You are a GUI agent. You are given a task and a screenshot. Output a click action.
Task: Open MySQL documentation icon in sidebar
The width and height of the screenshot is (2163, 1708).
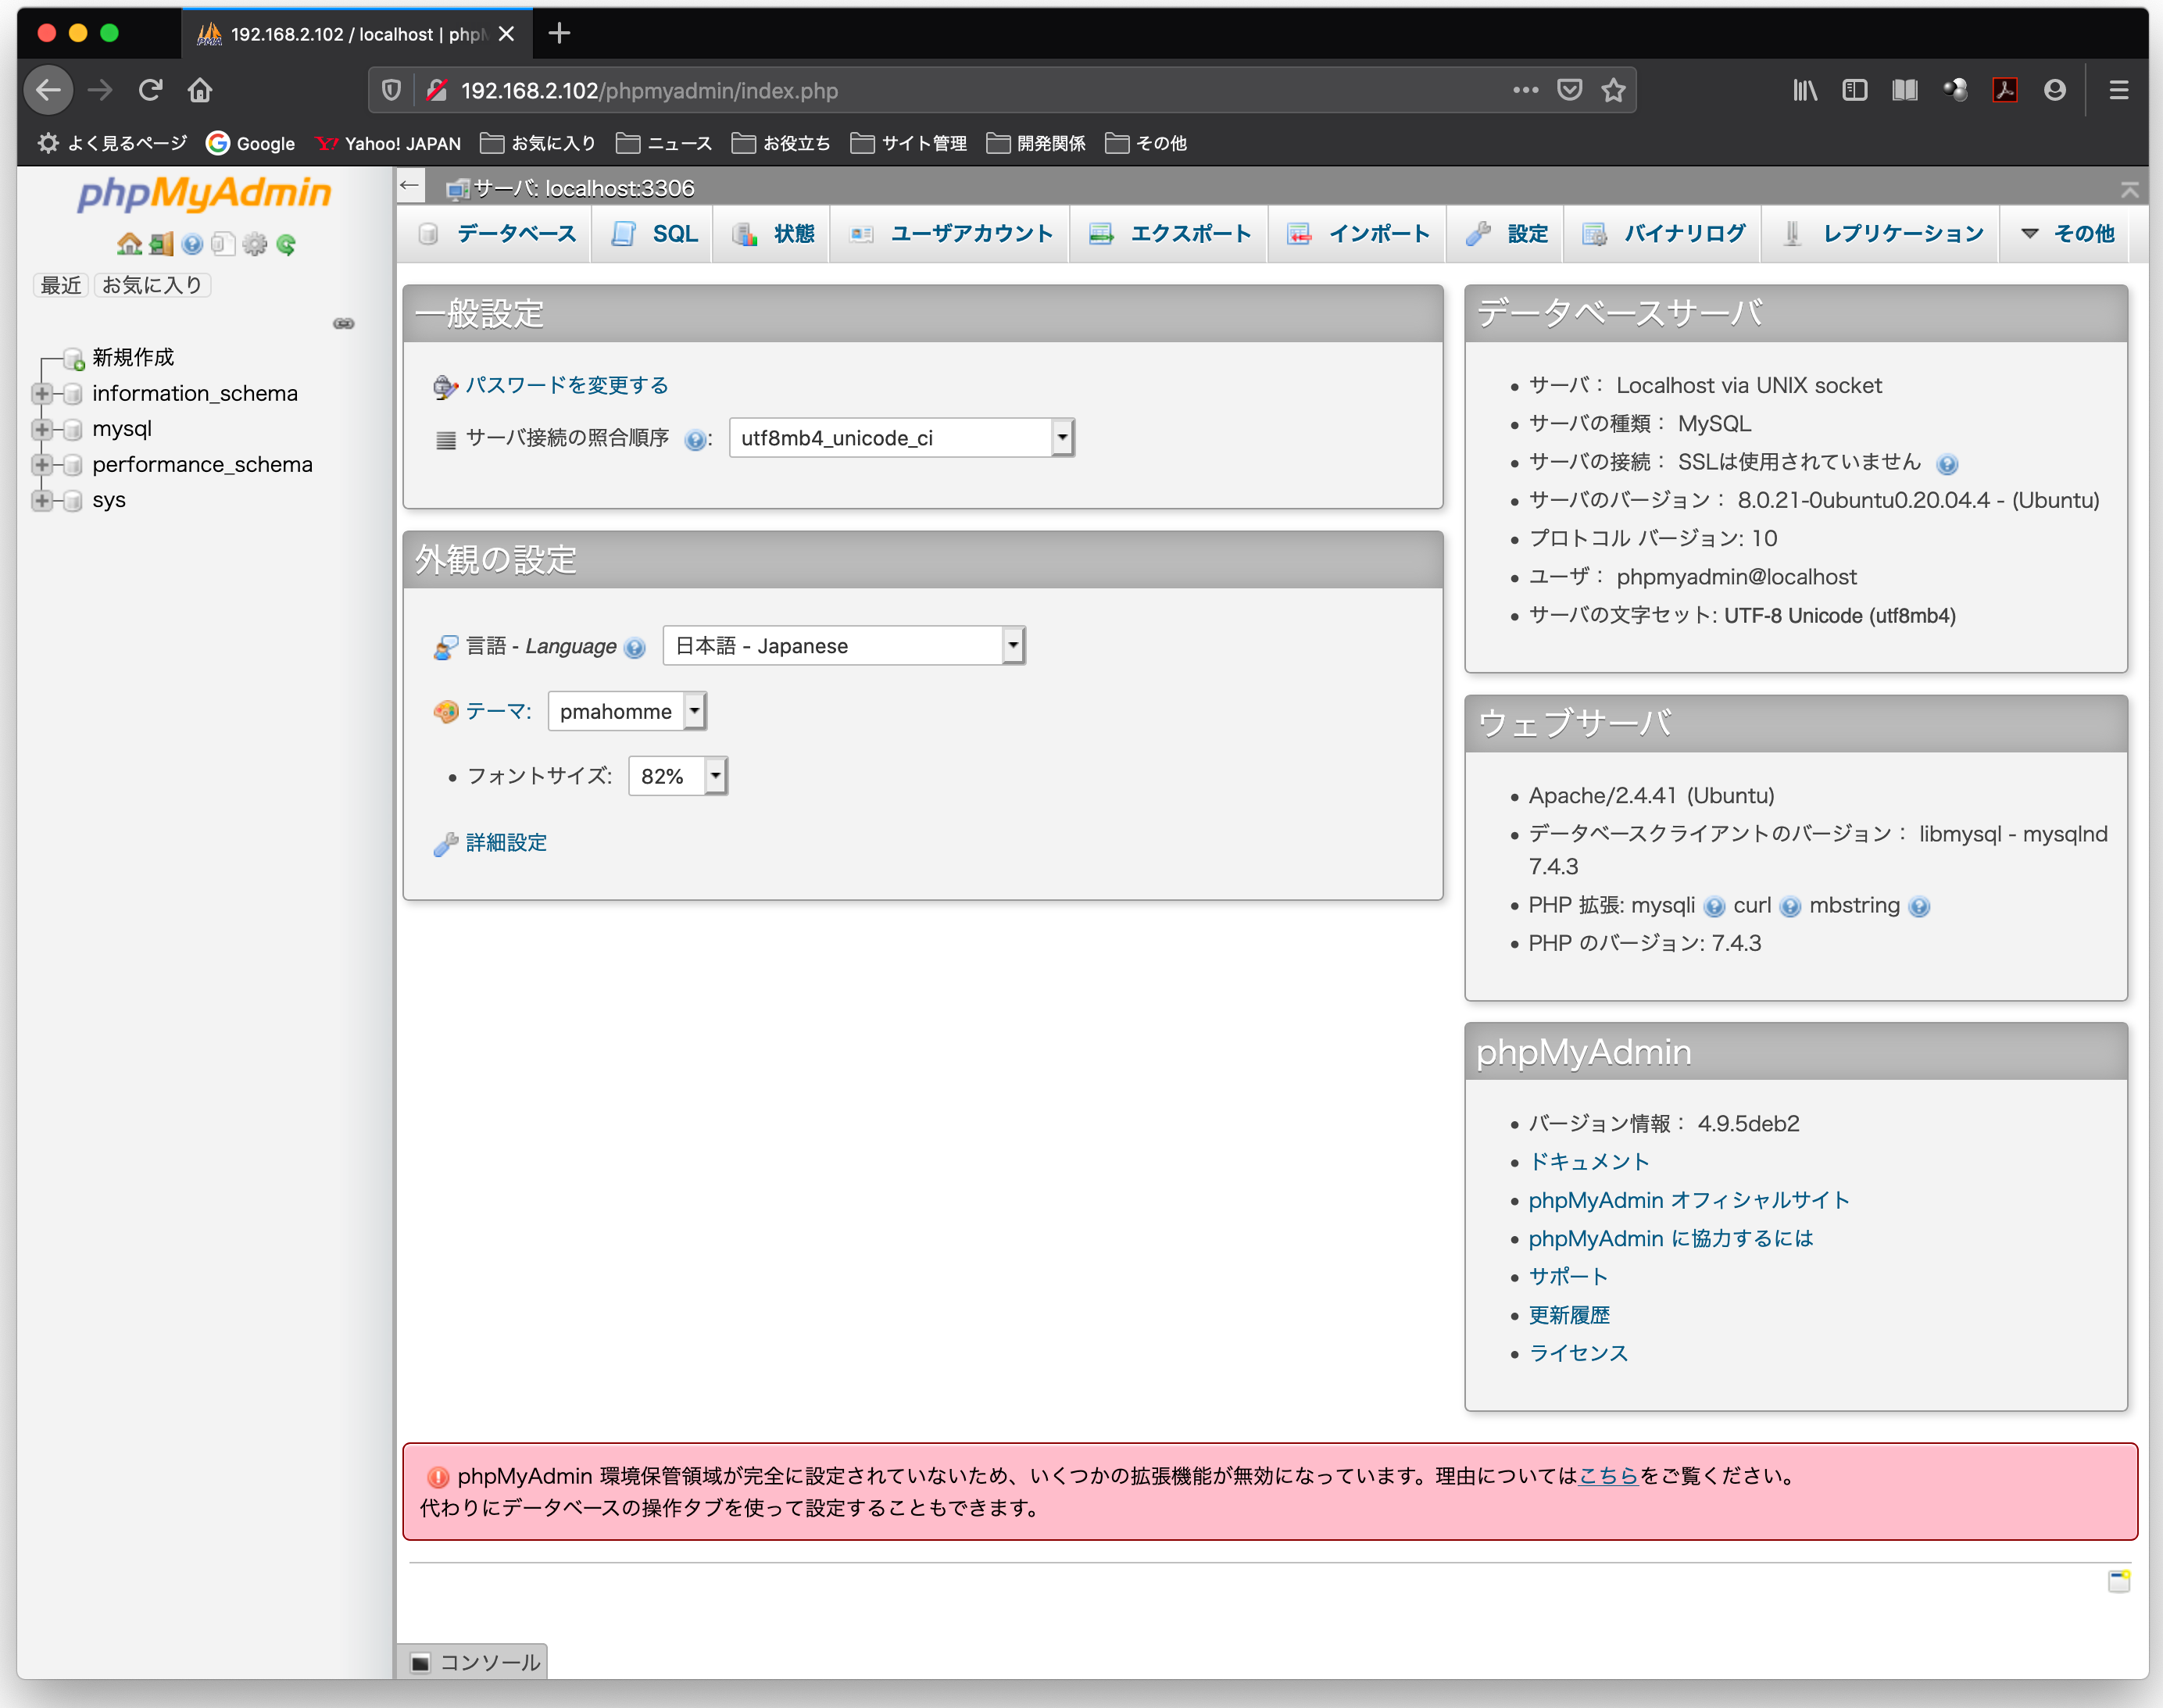tap(223, 244)
